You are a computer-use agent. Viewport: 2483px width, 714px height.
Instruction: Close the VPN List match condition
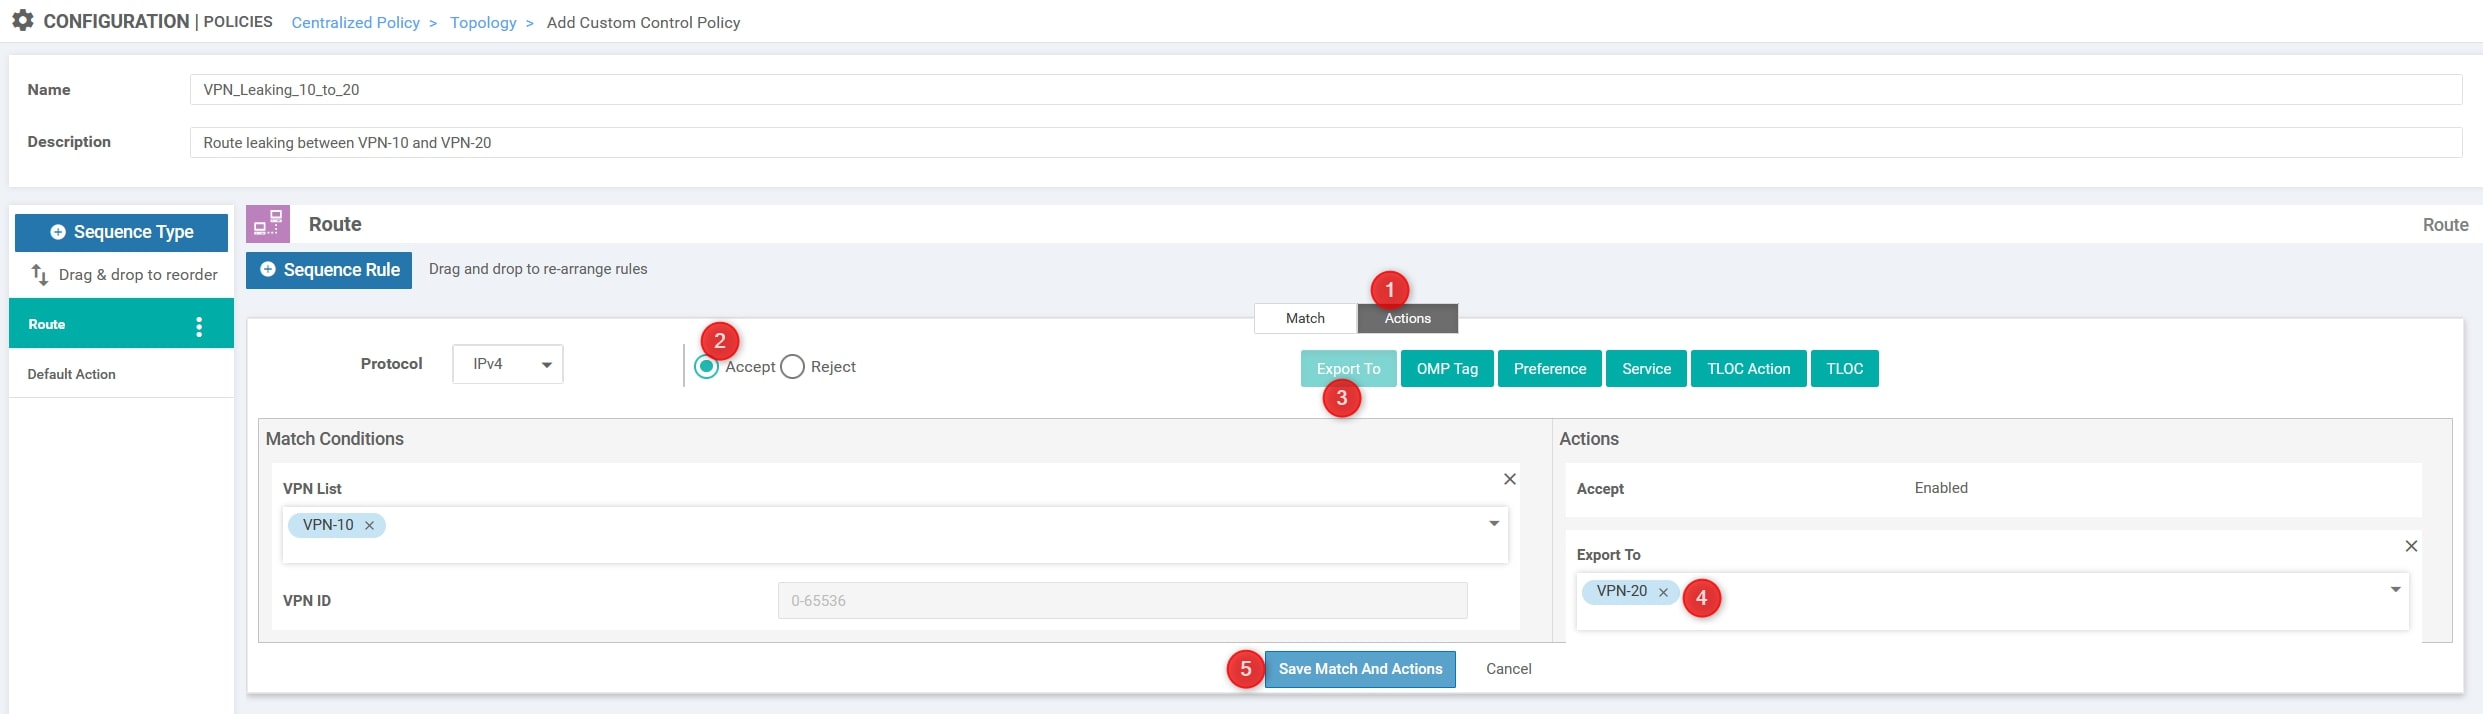click(1510, 480)
